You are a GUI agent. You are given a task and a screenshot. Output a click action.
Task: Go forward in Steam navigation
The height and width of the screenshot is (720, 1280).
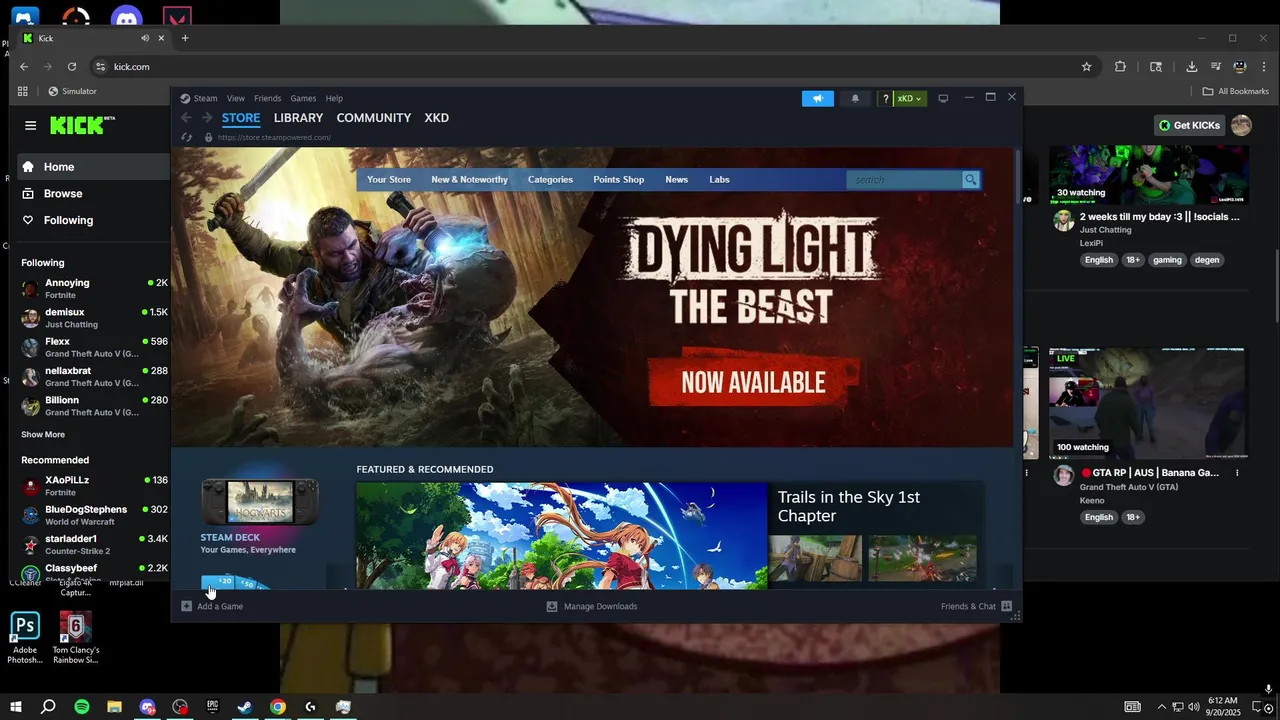coord(207,118)
